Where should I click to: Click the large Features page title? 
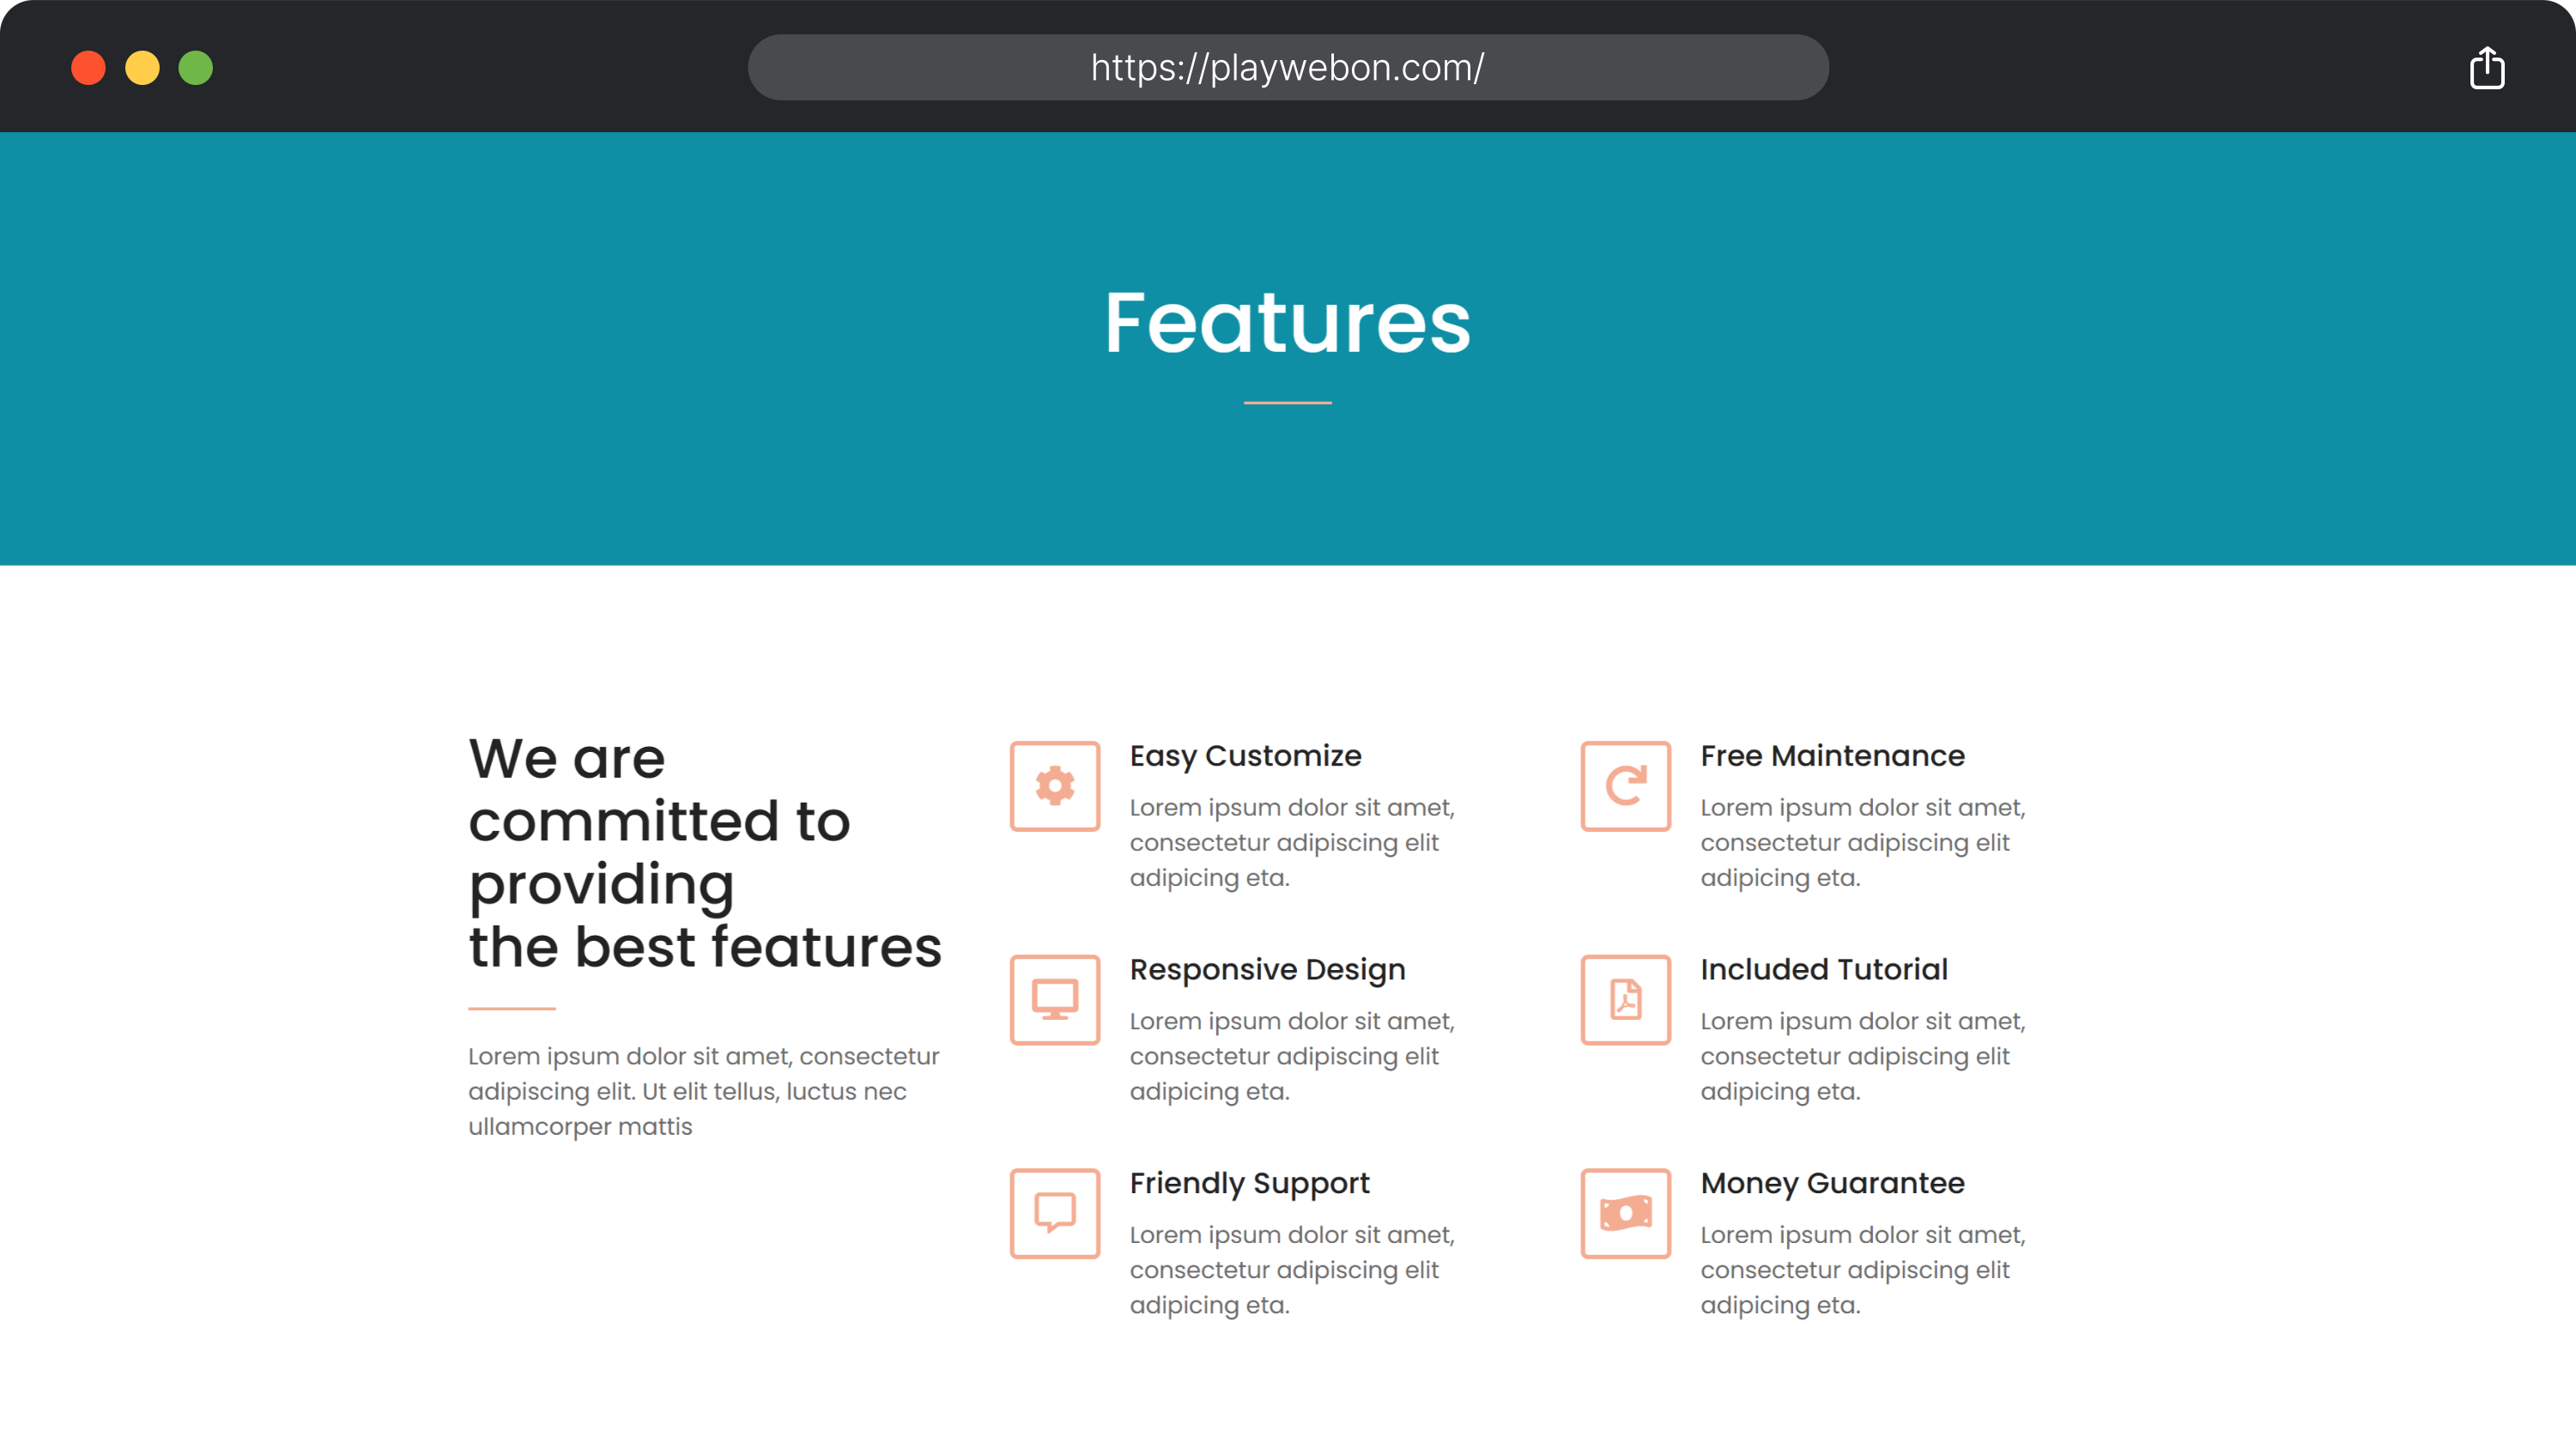click(1287, 323)
